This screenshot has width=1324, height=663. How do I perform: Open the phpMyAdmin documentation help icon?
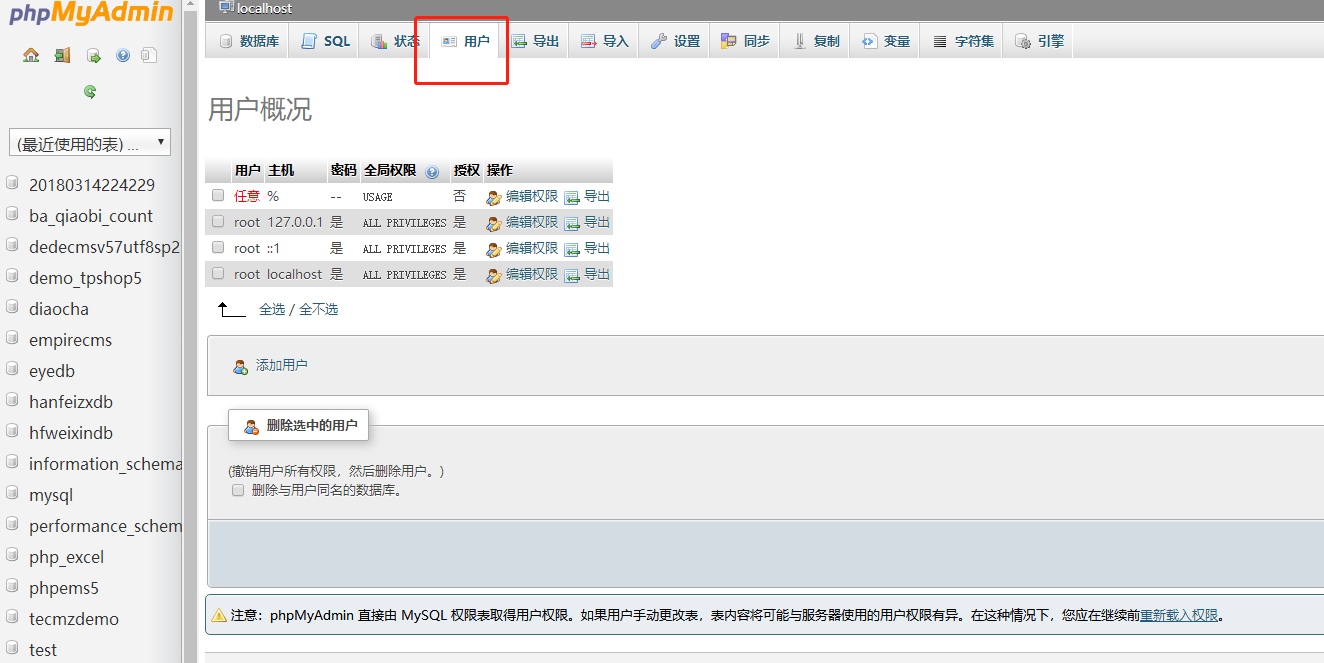pyautogui.click(x=123, y=55)
